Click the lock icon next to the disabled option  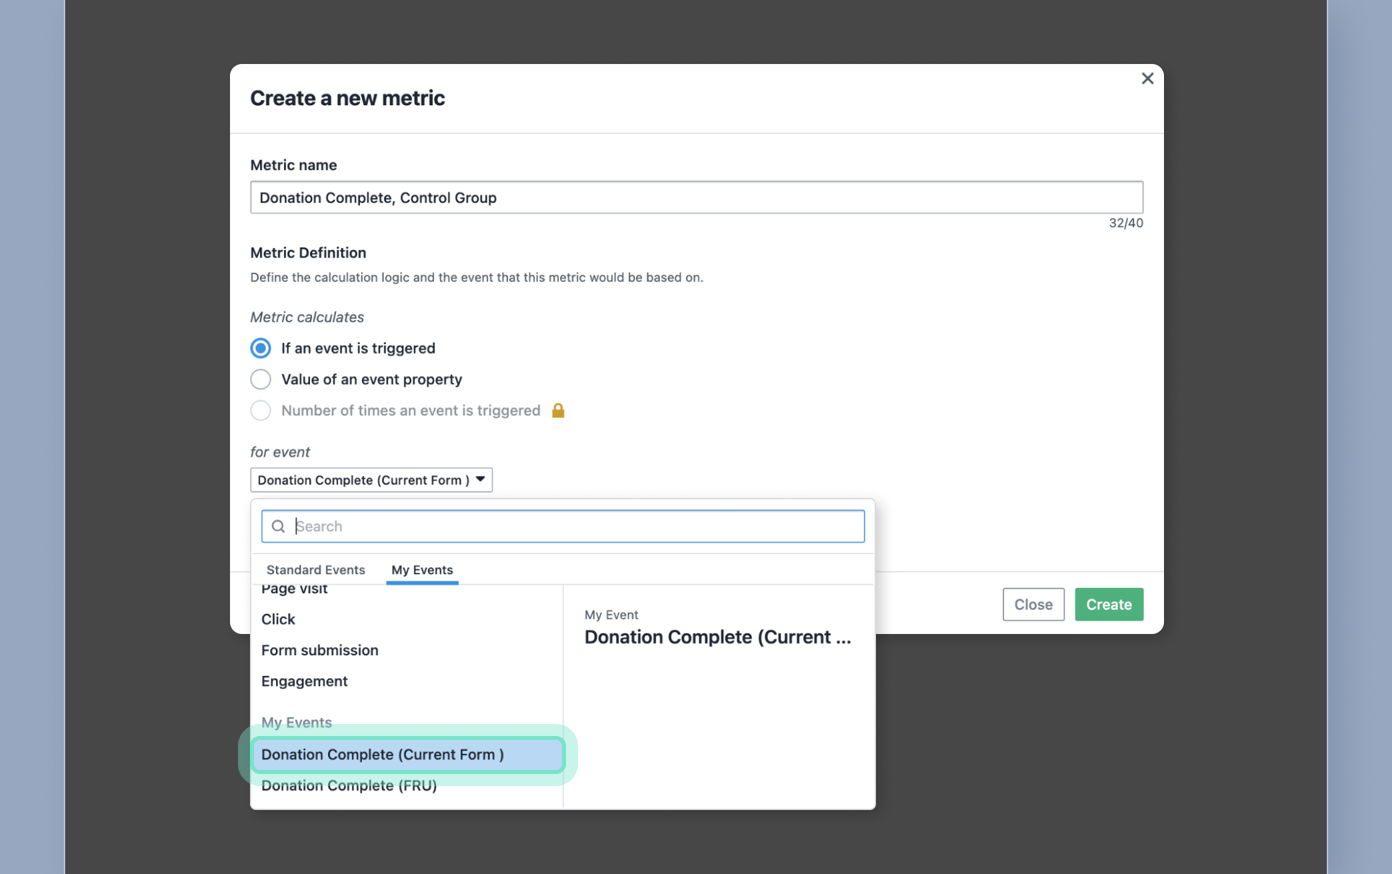pos(558,410)
